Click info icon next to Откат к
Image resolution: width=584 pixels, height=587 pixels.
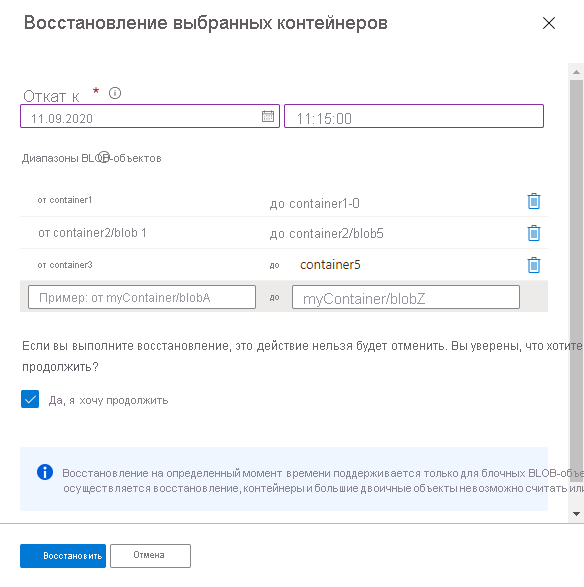tap(115, 93)
